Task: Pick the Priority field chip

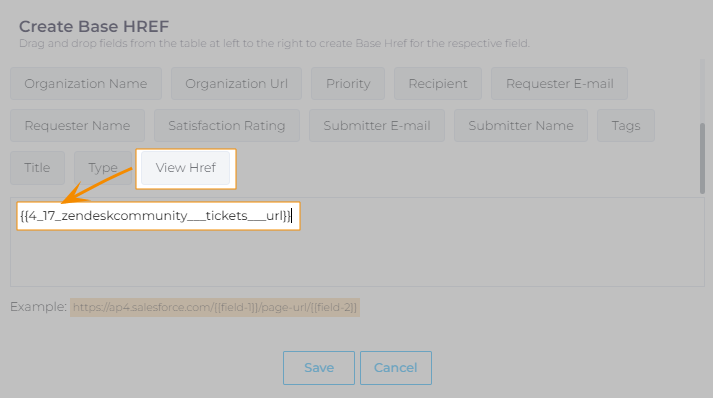Action: [348, 84]
